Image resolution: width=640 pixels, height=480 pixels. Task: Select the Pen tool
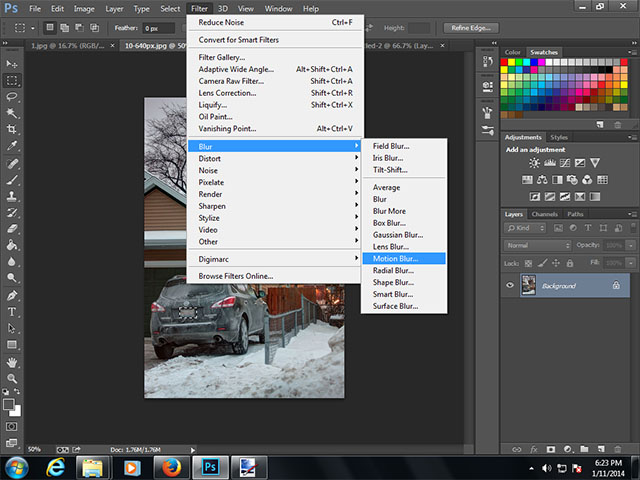tap(12, 295)
